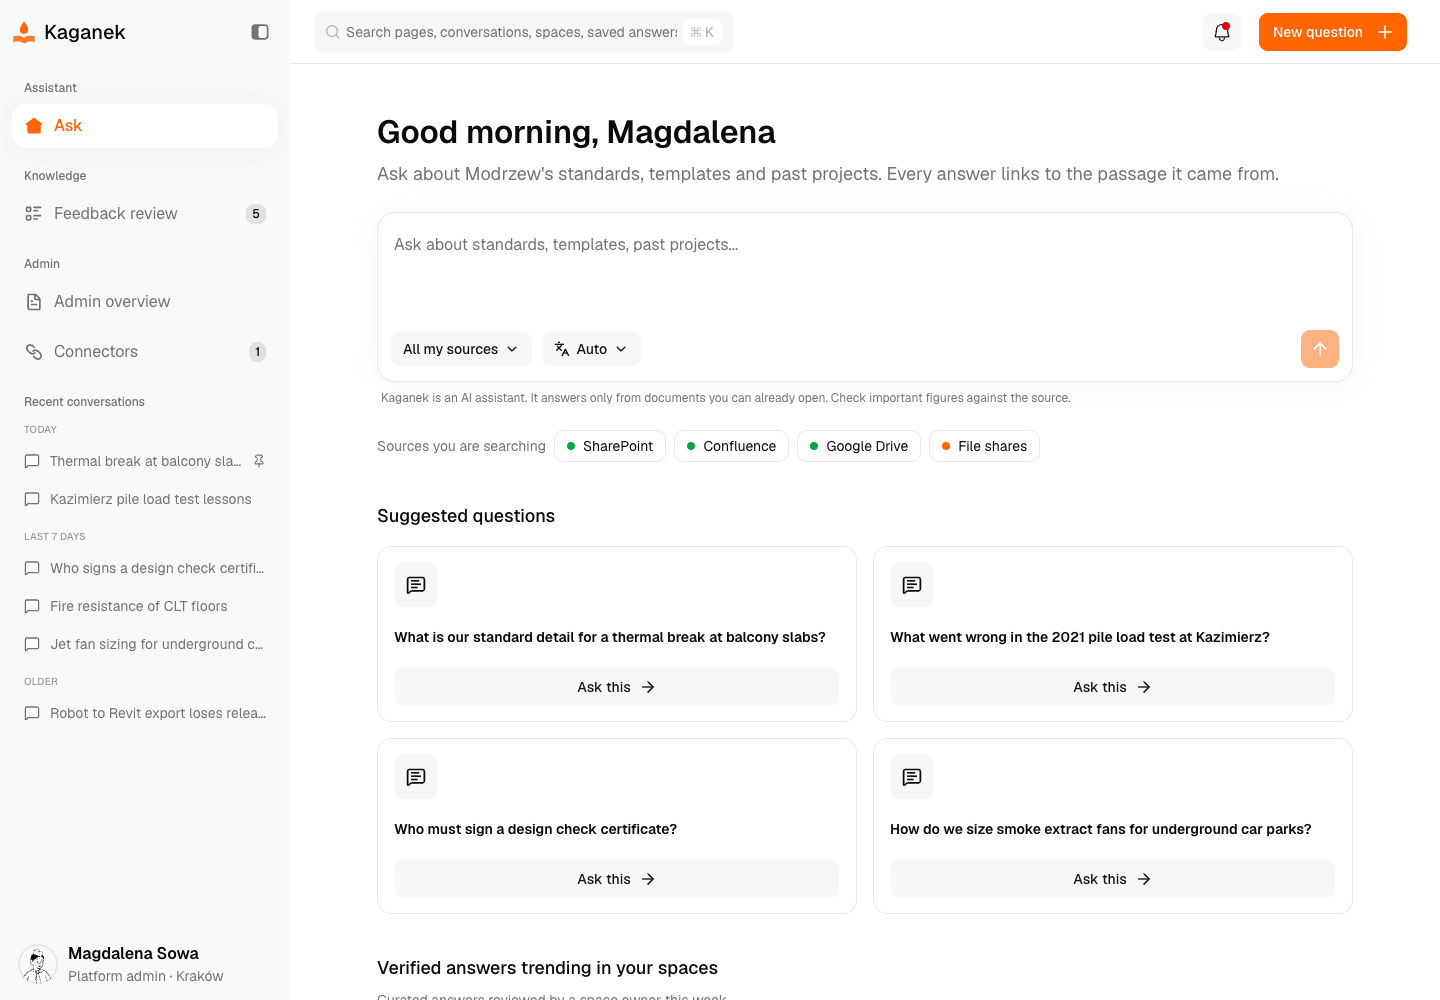Open the All my sources dropdown
The height and width of the screenshot is (1000, 1440).
point(461,349)
